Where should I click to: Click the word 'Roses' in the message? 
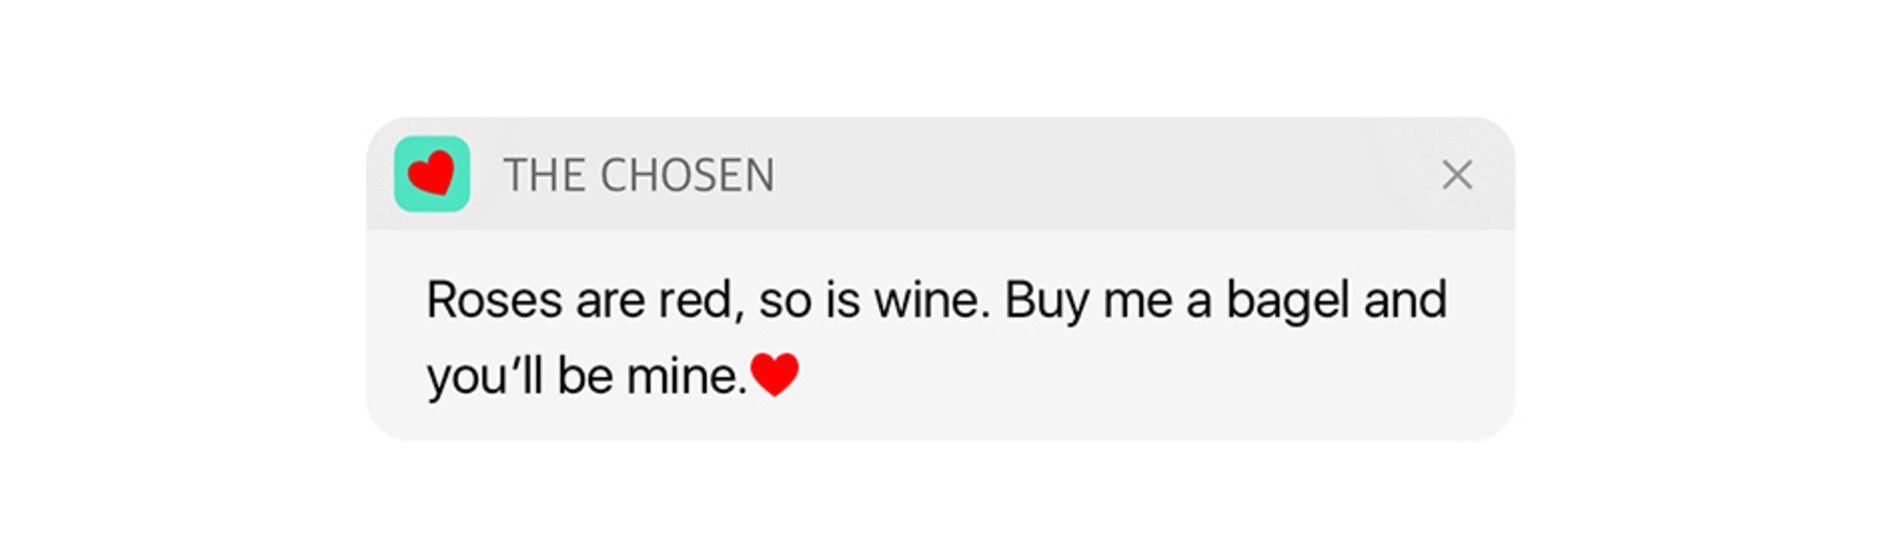[x=494, y=300]
